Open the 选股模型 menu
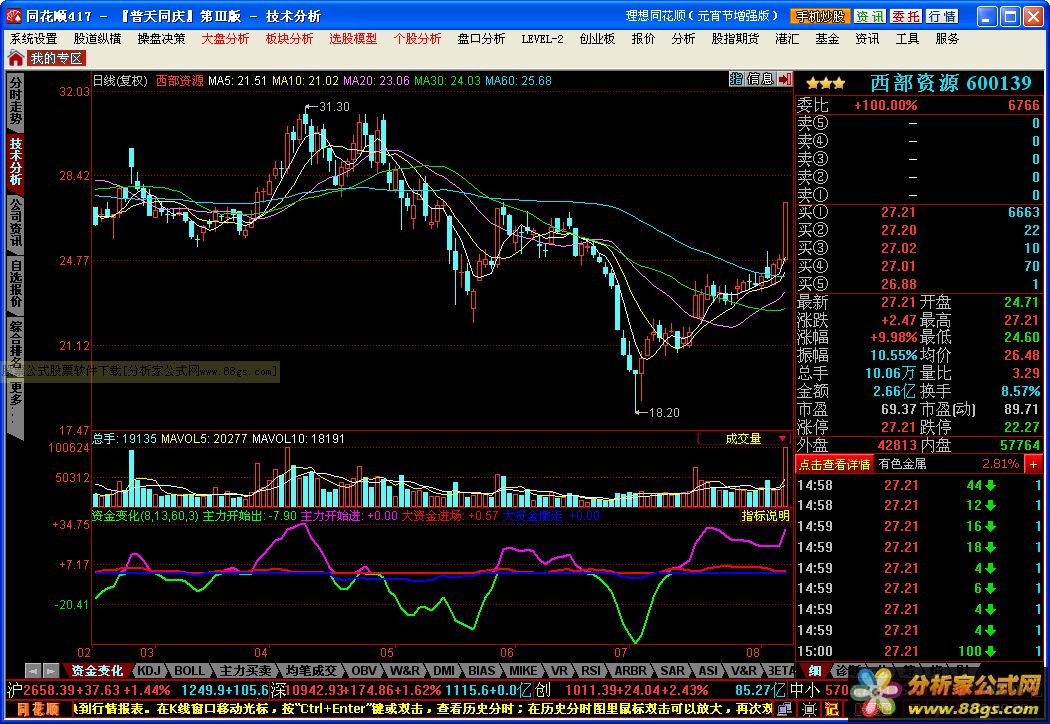Image resolution: width=1050 pixels, height=724 pixels. coord(353,39)
